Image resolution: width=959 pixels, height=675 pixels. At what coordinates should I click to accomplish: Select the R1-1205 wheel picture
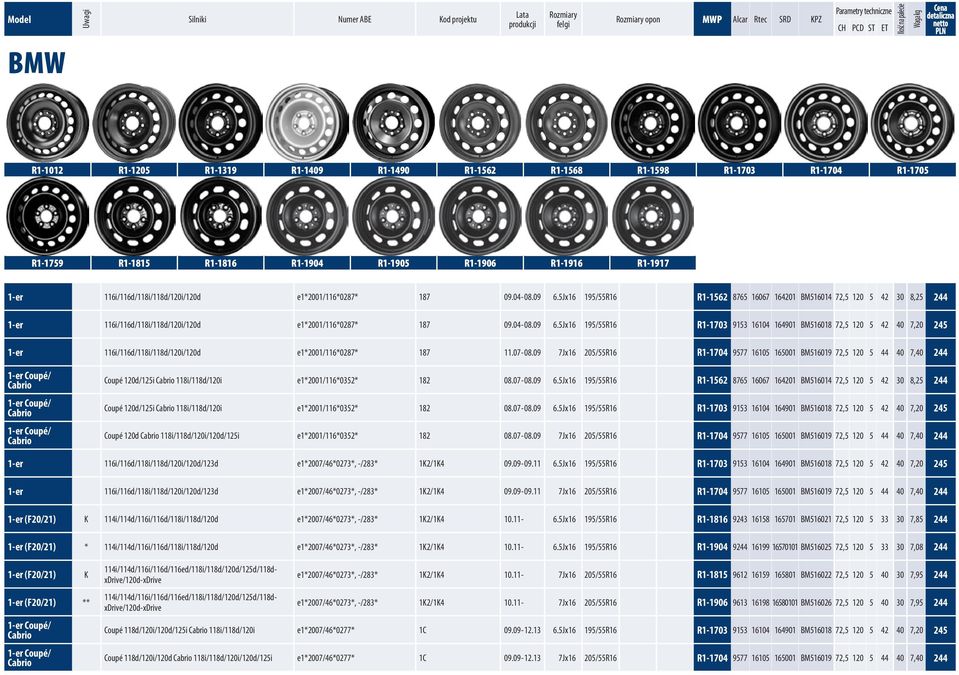[x=134, y=122]
